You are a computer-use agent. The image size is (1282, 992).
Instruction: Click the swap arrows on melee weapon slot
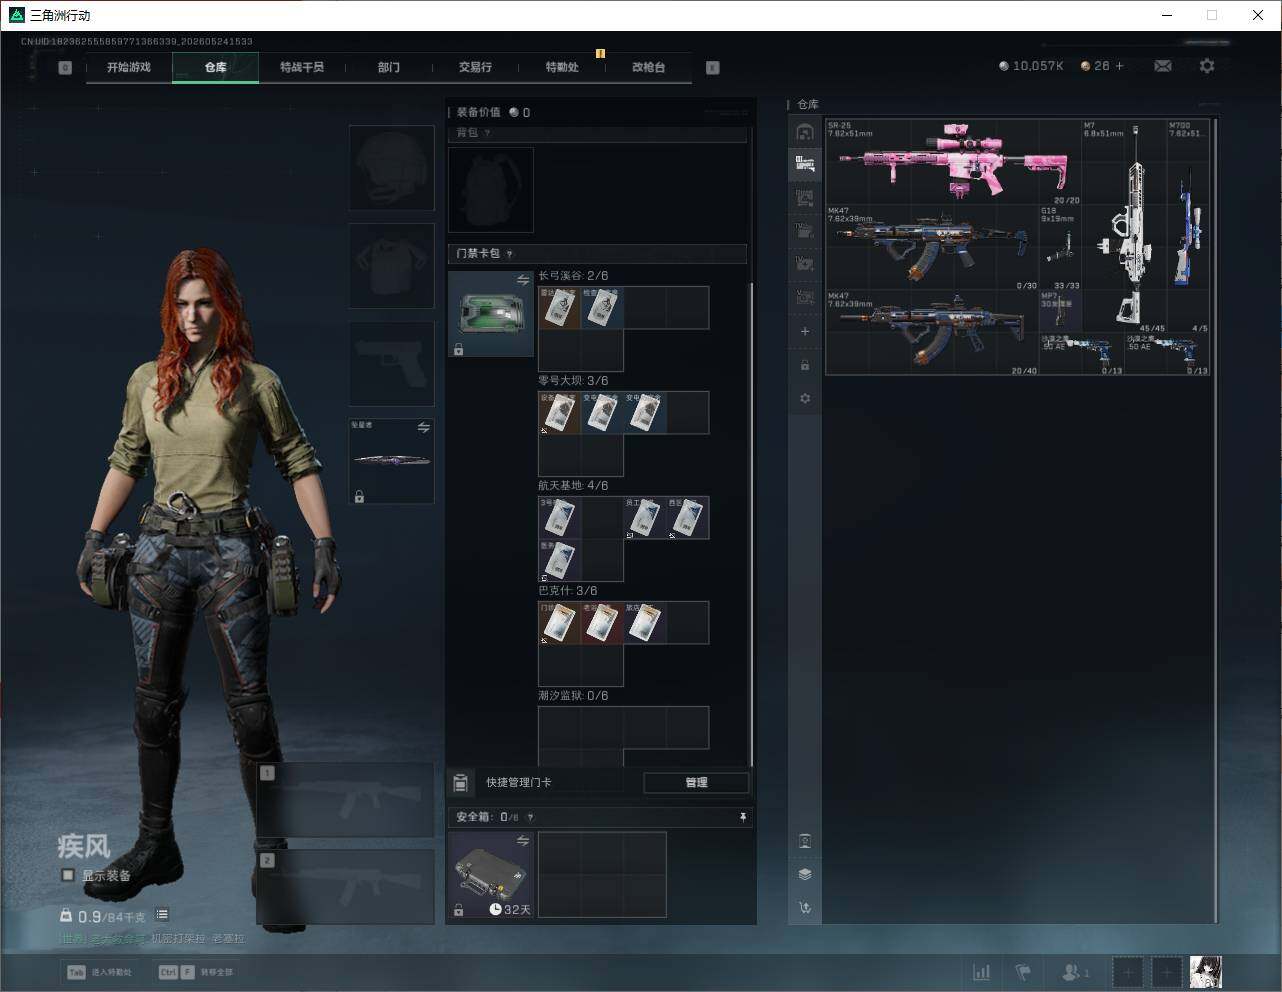(423, 427)
